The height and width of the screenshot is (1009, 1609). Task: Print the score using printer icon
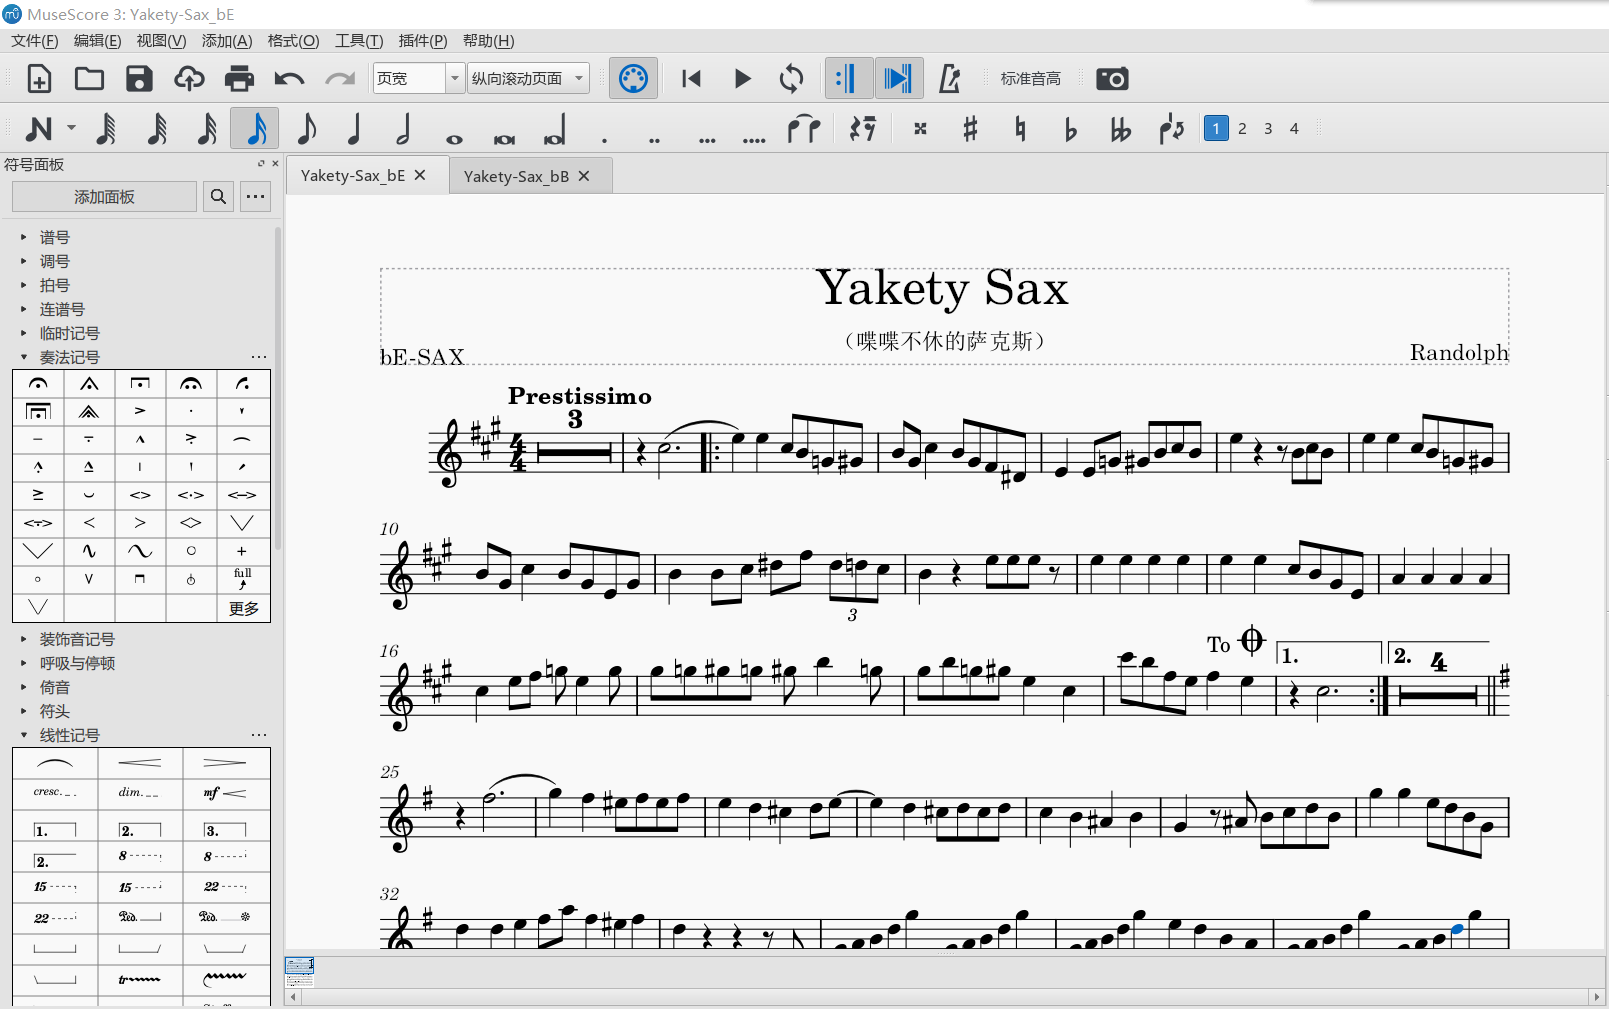(x=239, y=79)
